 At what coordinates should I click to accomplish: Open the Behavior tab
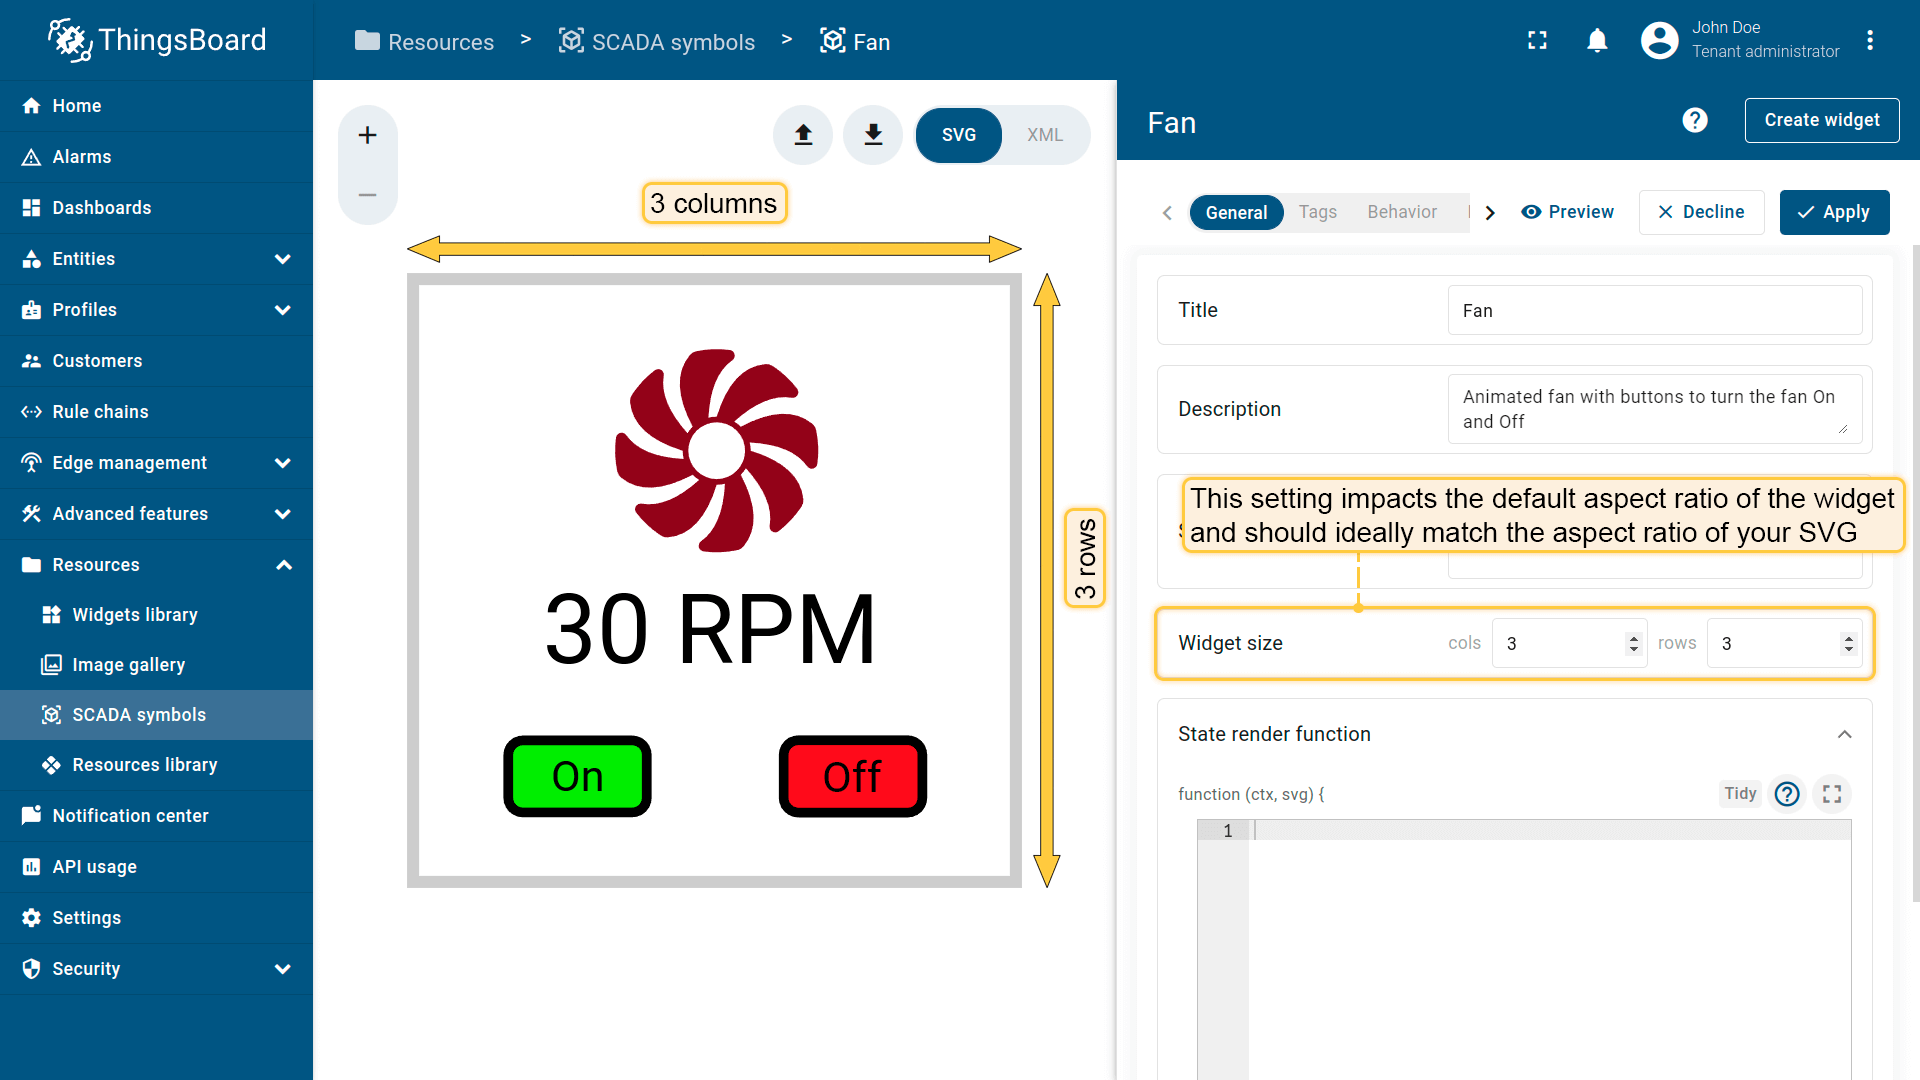click(1401, 212)
